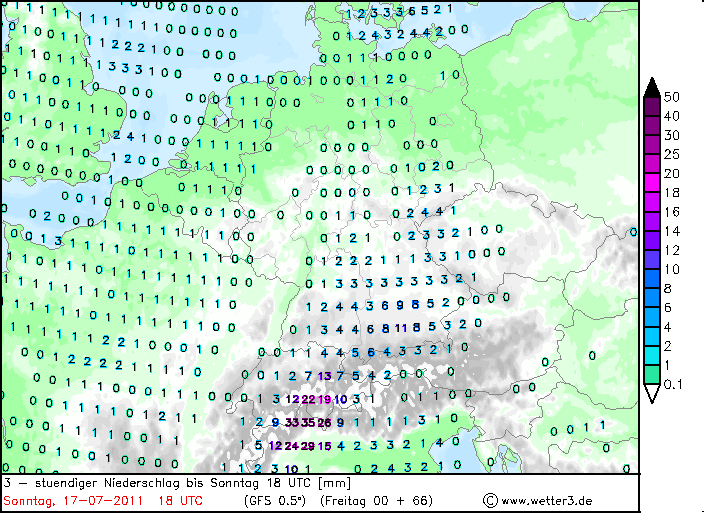
Task: Click the precipitation value 35 on the map
Action: pyautogui.click(x=308, y=422)
